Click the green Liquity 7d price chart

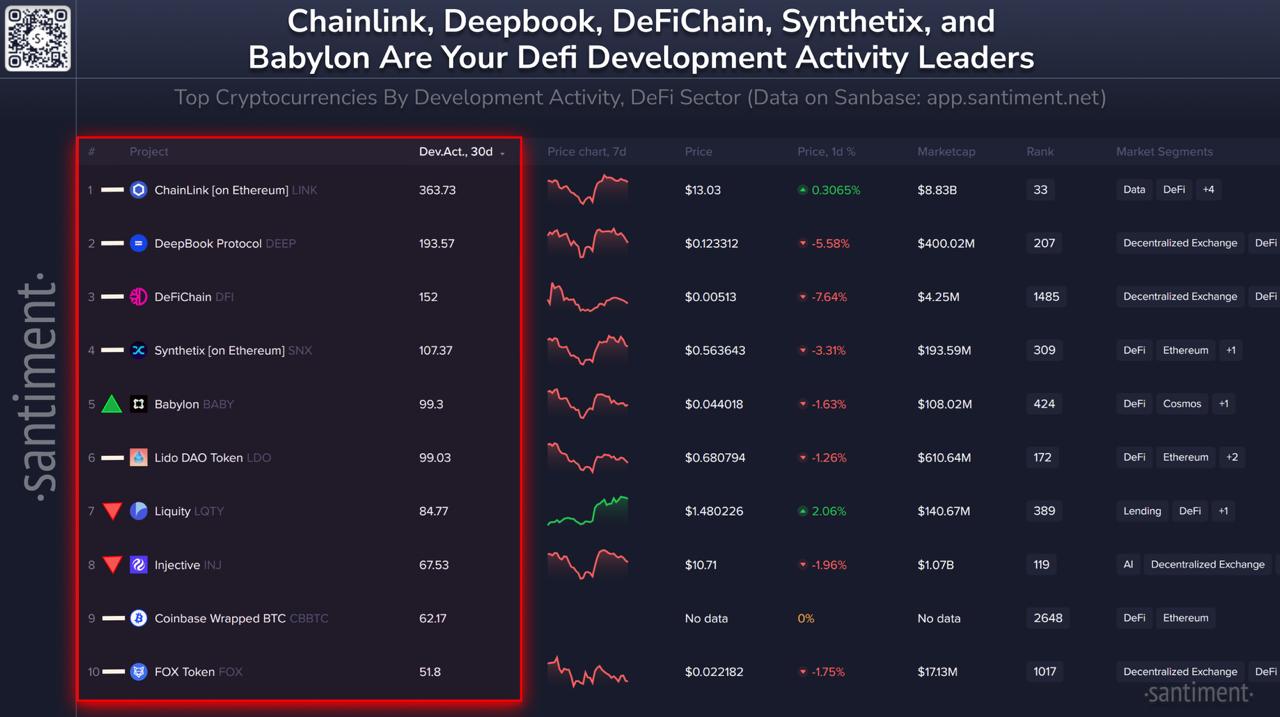coord(588,510)
